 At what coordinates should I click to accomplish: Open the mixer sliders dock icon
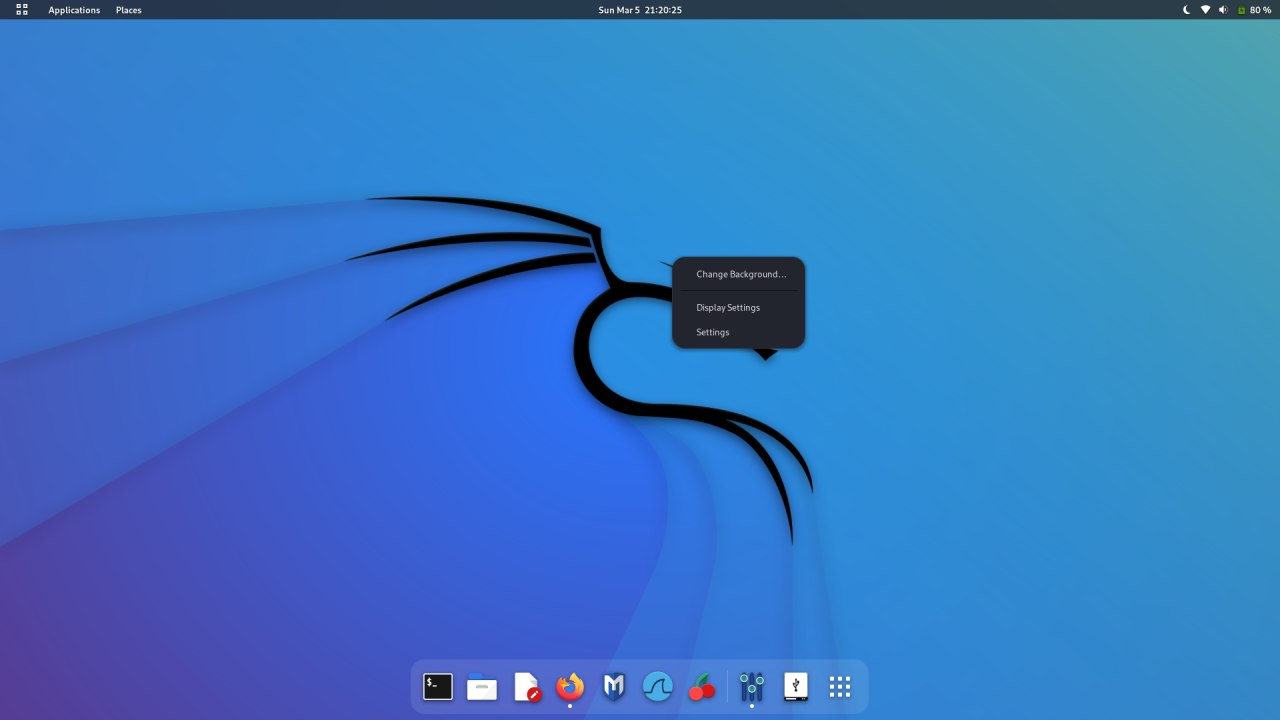point(752,687)
